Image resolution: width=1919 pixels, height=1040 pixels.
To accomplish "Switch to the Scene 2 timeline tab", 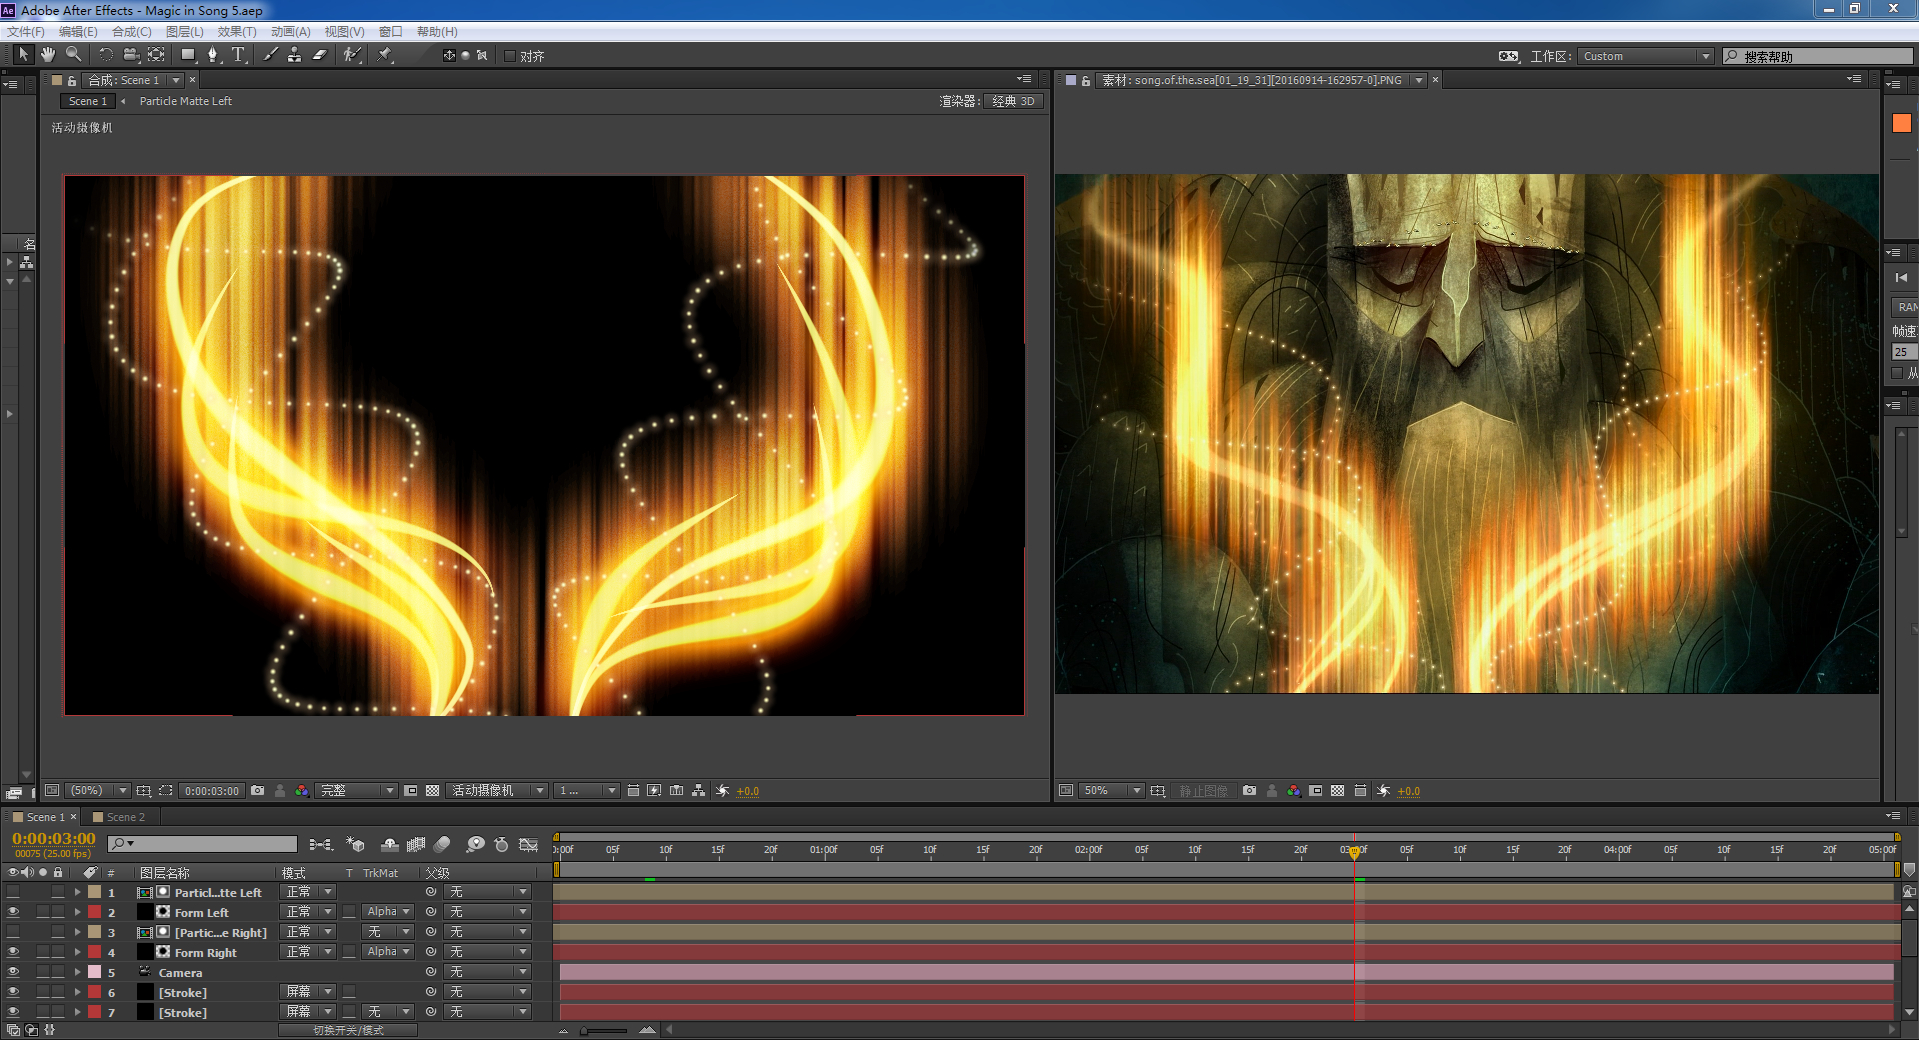I will pos(125,817).
